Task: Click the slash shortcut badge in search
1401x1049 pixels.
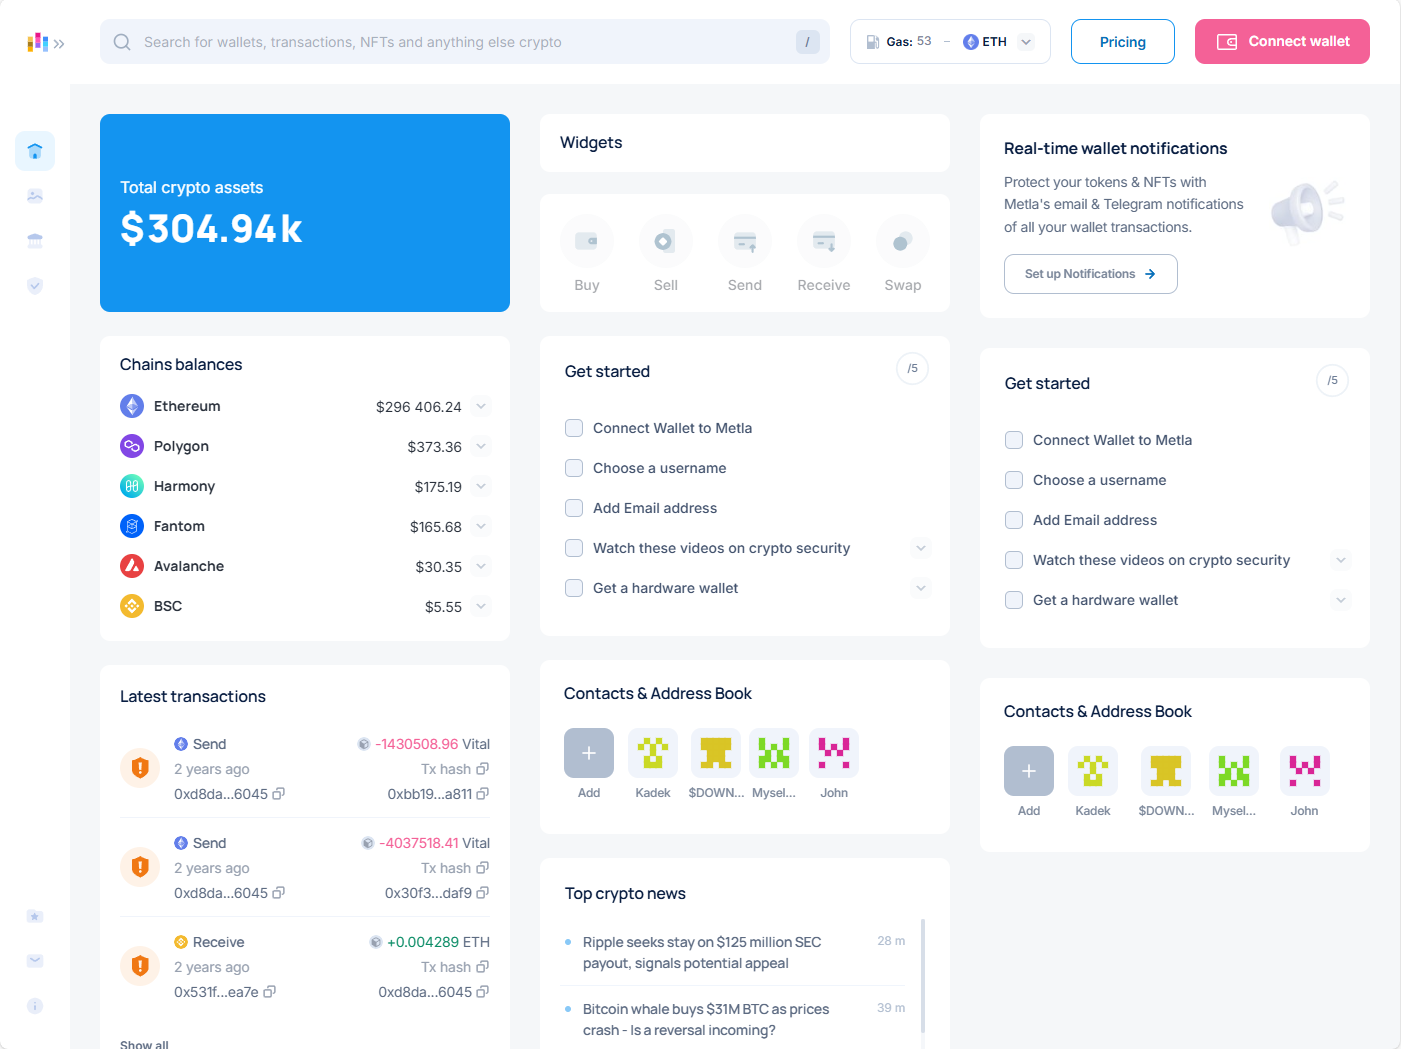Action: 808,42
